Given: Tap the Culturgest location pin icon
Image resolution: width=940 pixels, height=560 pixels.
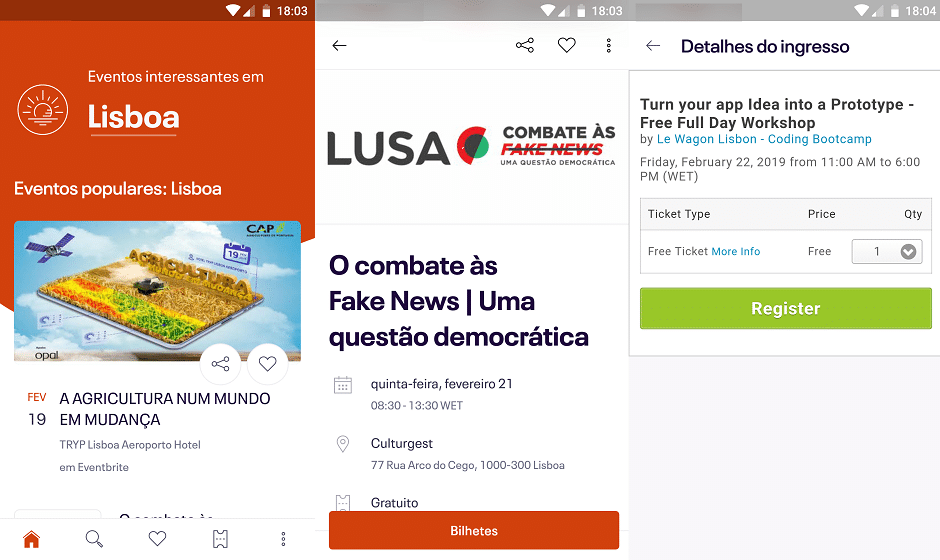Looking at the screenshot, I should (342, 444).
